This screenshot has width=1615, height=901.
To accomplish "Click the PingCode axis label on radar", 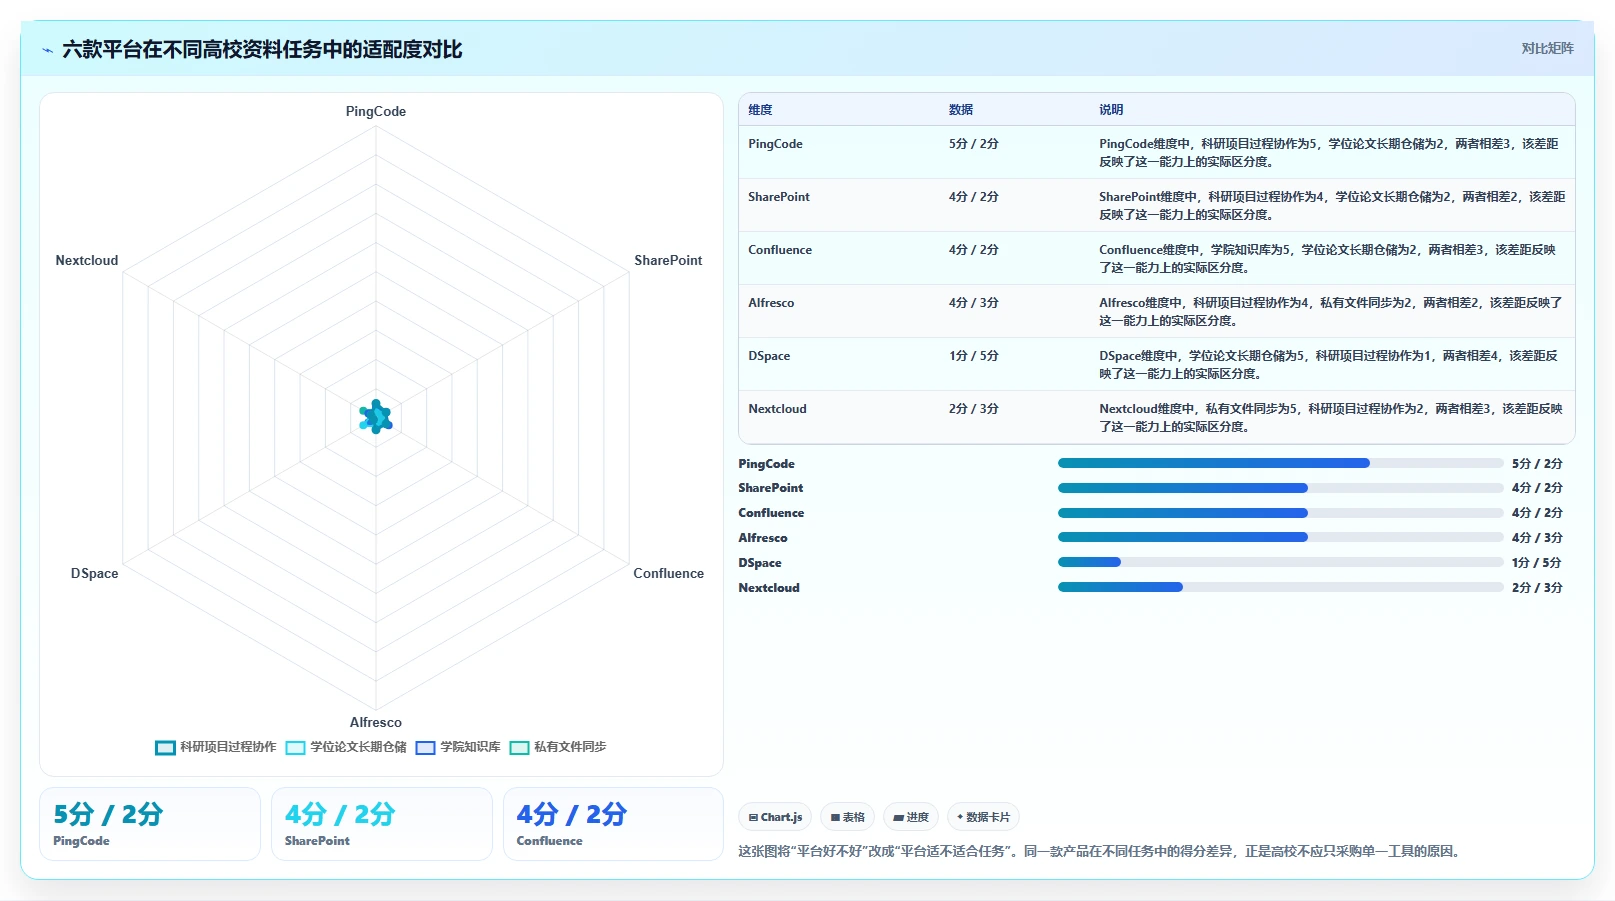I will click(376, 111).
